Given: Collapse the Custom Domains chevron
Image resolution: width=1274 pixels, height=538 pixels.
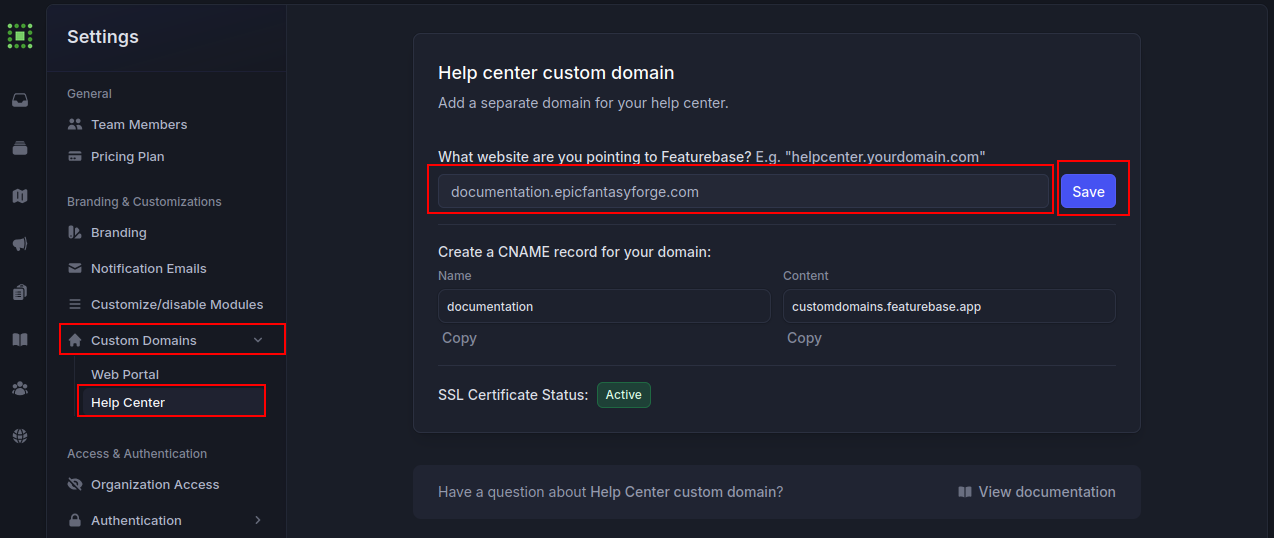Looking at the screenshot, I should point(258,340).
